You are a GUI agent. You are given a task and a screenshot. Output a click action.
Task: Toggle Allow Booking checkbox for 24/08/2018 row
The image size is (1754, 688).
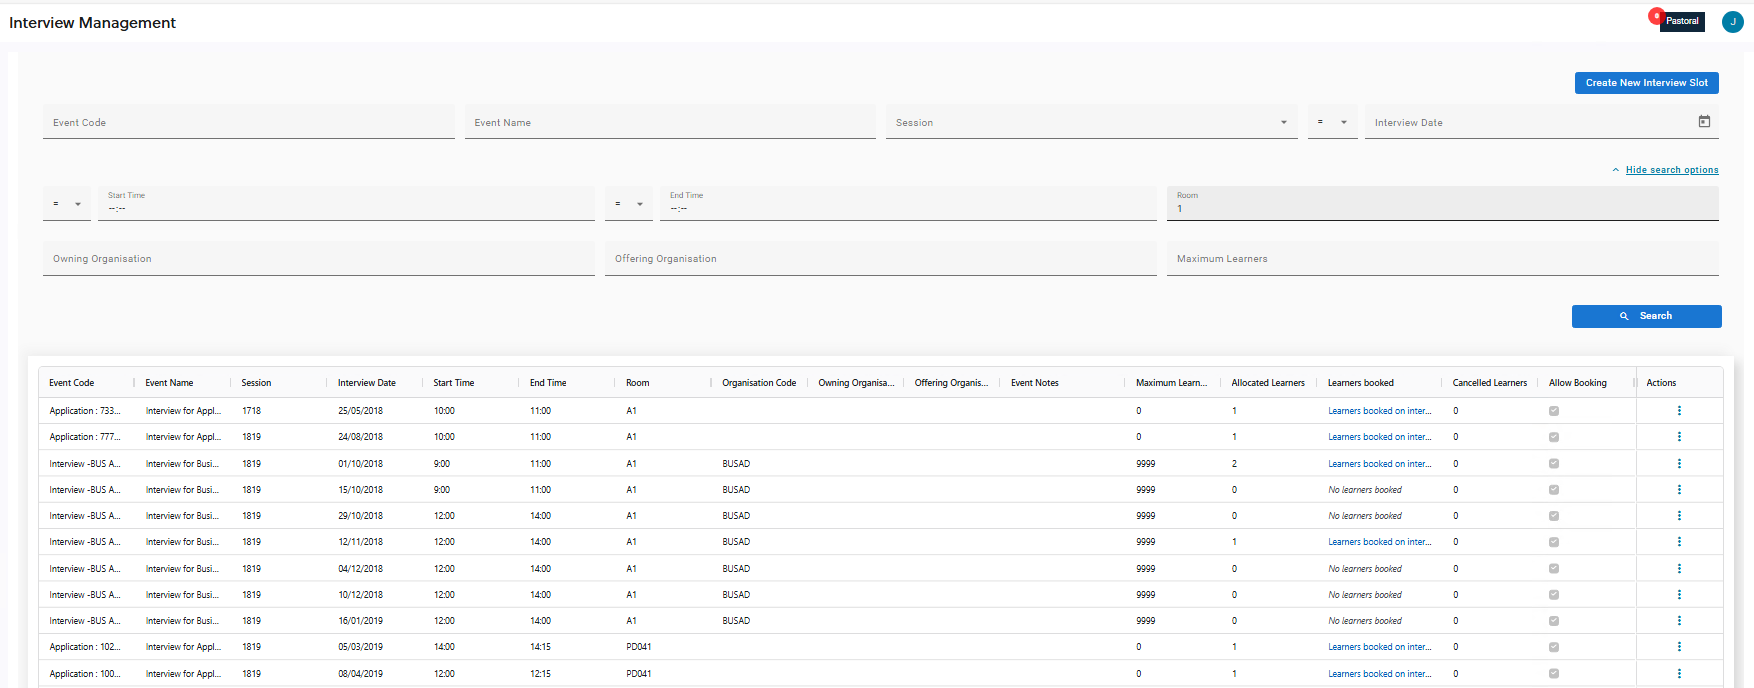pos(1553,437)
